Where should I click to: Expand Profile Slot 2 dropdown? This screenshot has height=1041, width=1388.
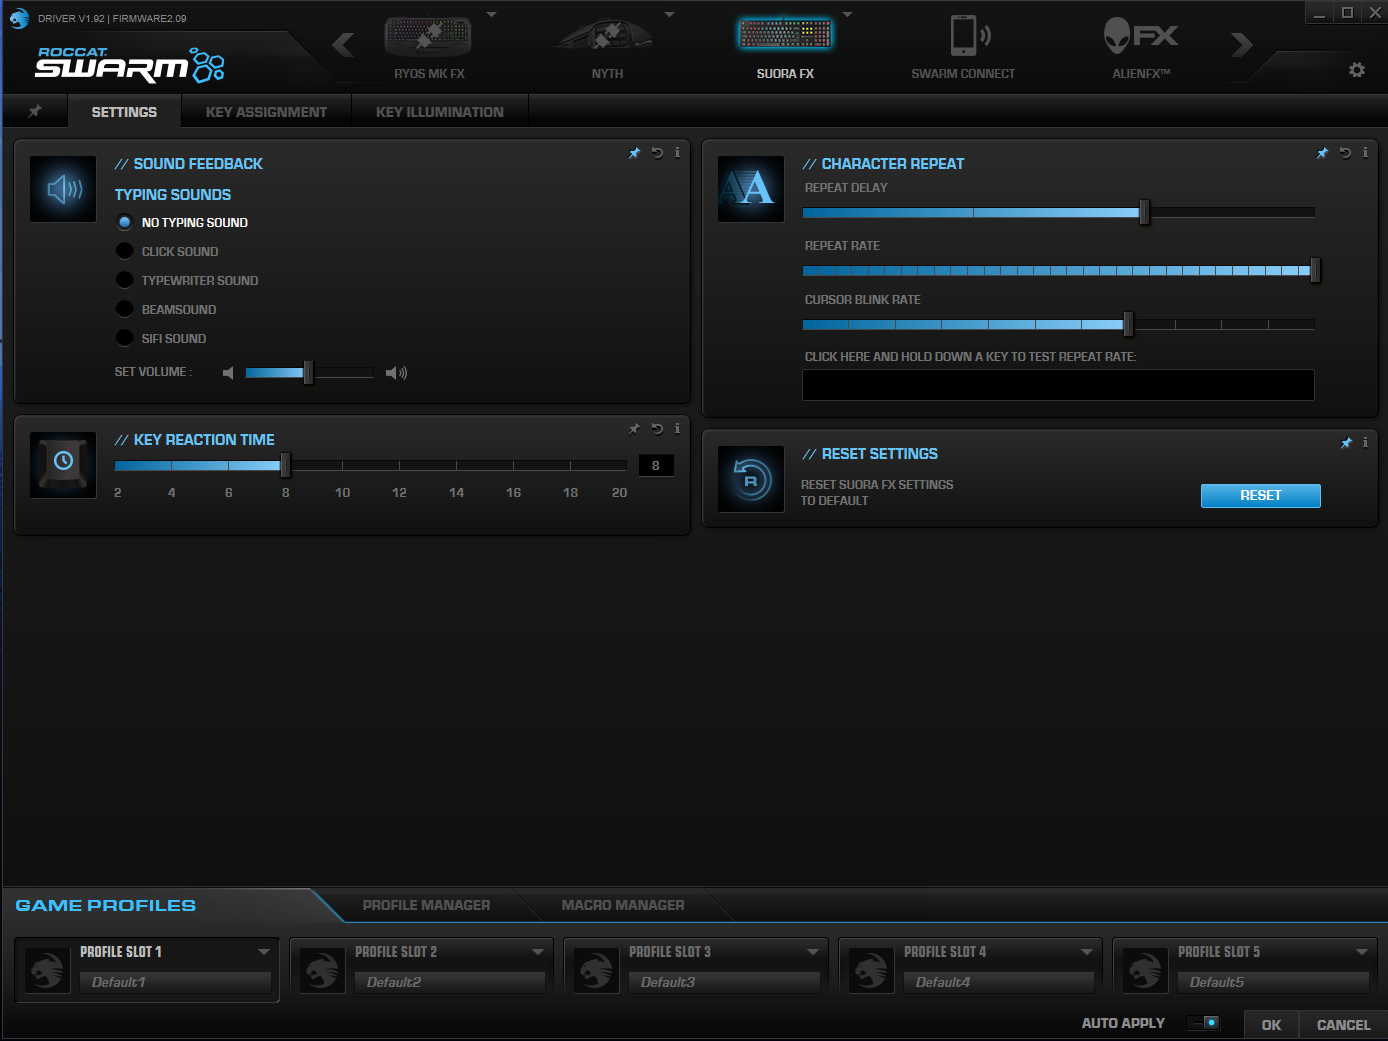pyautogui.click(x=538, y=952)
